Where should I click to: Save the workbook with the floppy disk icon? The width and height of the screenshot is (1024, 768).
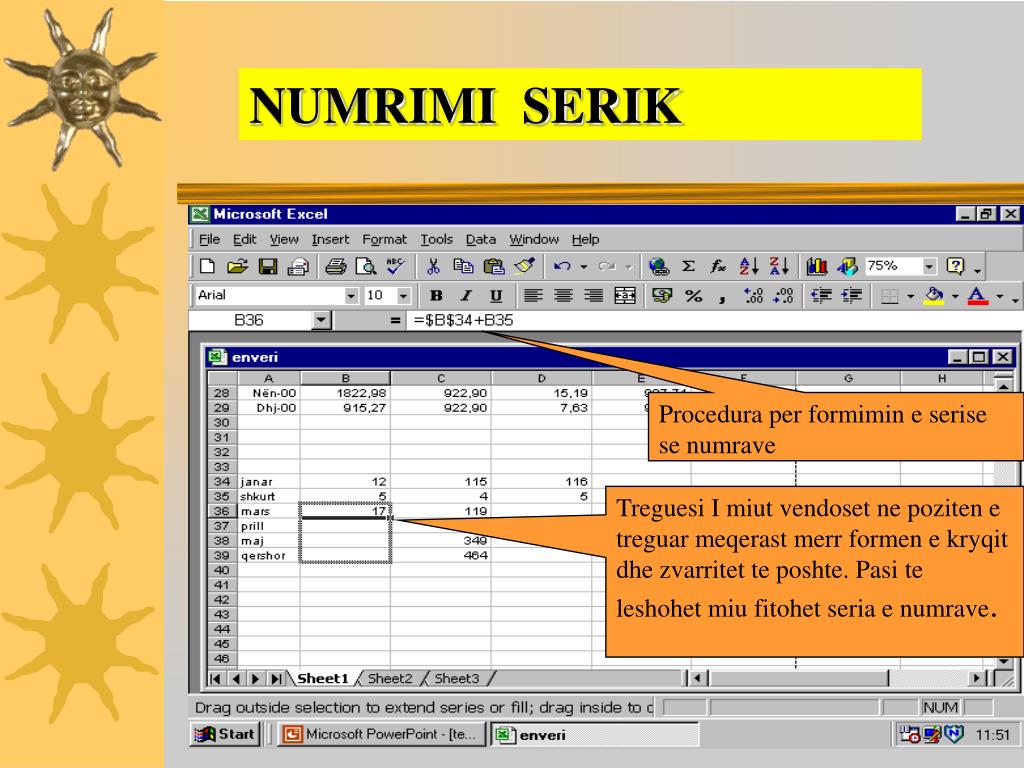268,266
